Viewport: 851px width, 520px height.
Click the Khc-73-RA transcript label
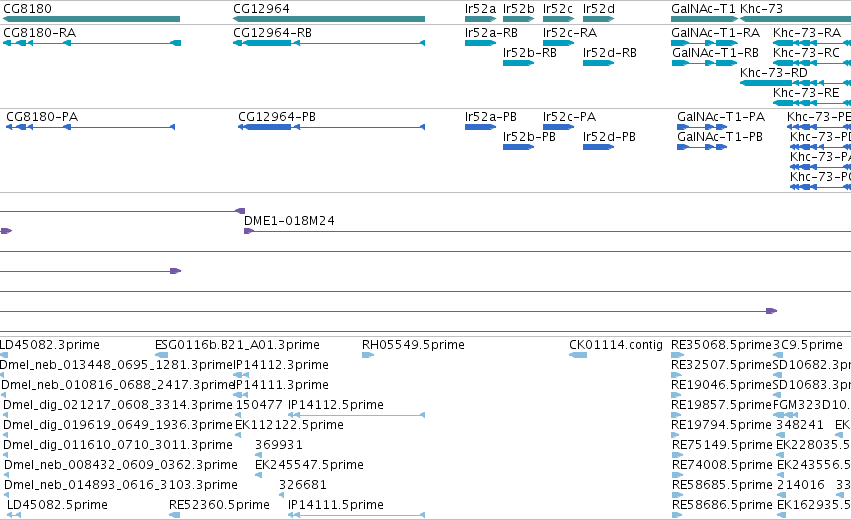click(x=807, y=33)
